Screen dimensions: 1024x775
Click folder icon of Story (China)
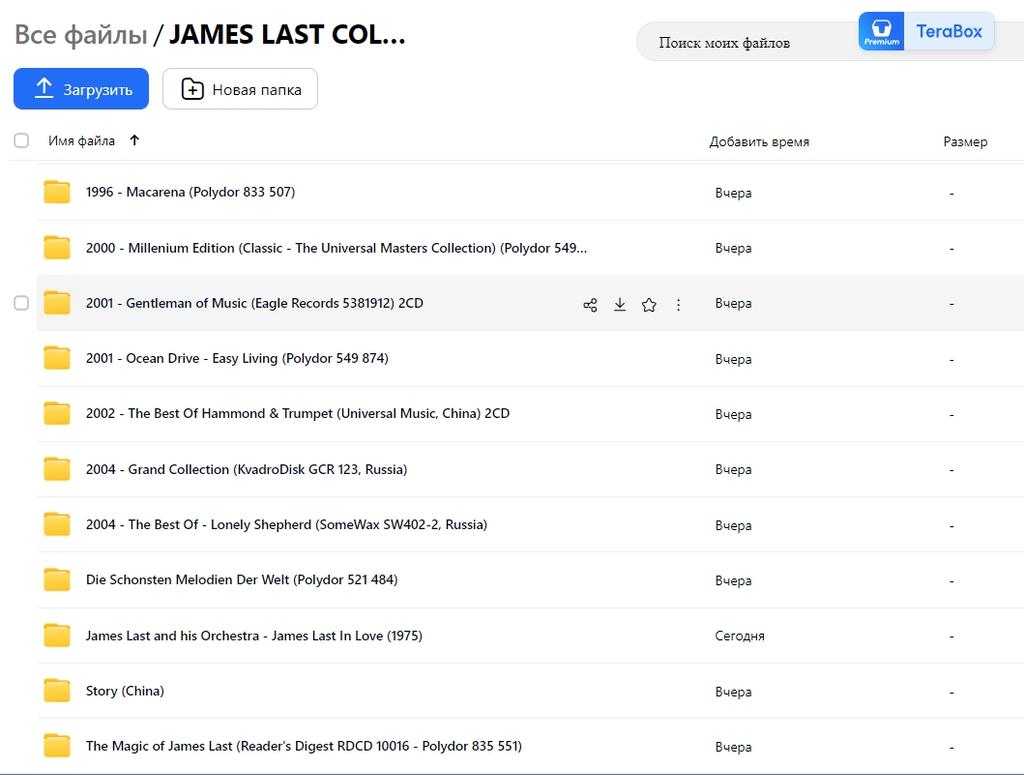(x=57, y=691)
